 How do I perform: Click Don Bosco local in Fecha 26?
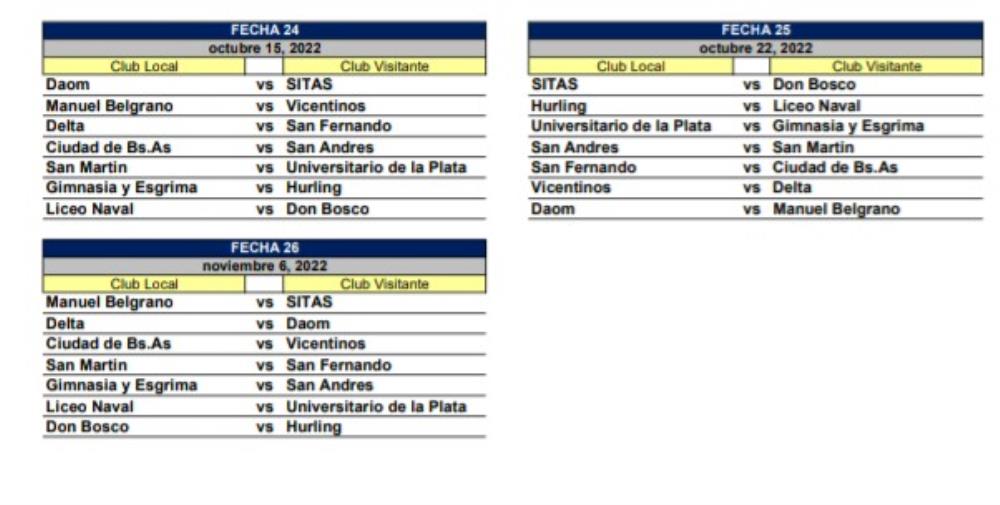pyautogui.click(x=87, y=427)
